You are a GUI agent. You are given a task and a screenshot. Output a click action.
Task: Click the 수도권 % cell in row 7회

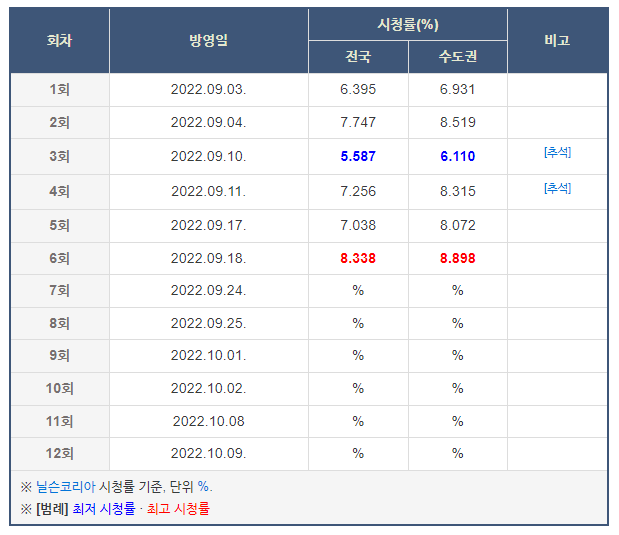click(458, 291)
